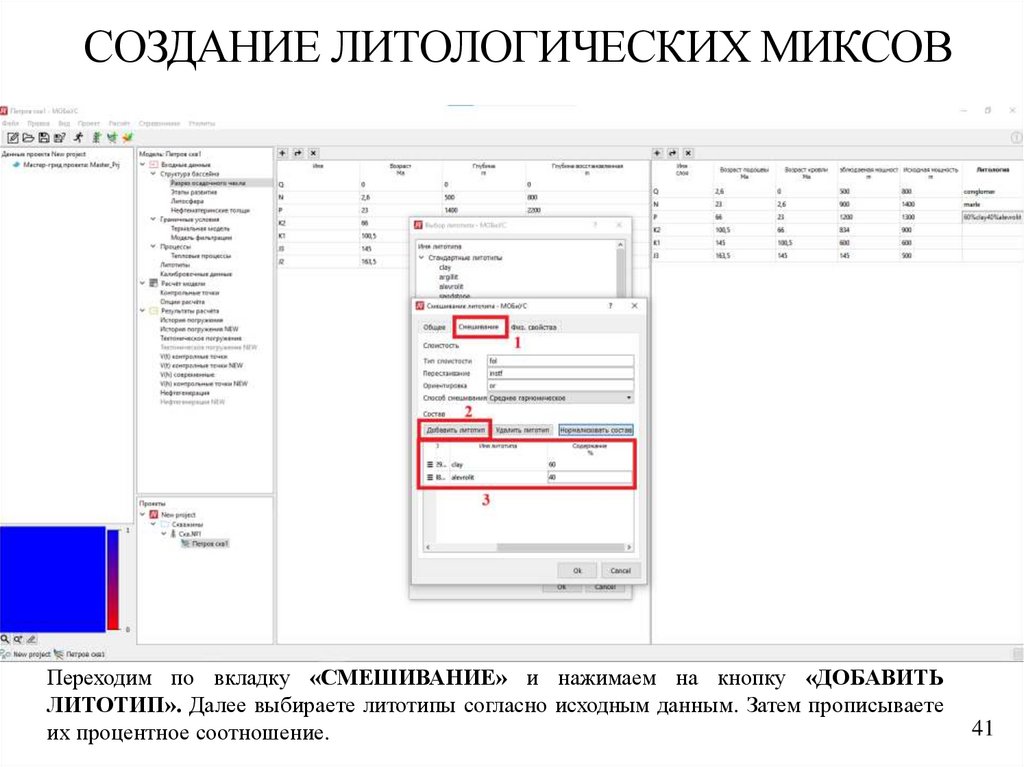
Task: Click the save diskette toolbar icon
Action: point(44,137)
